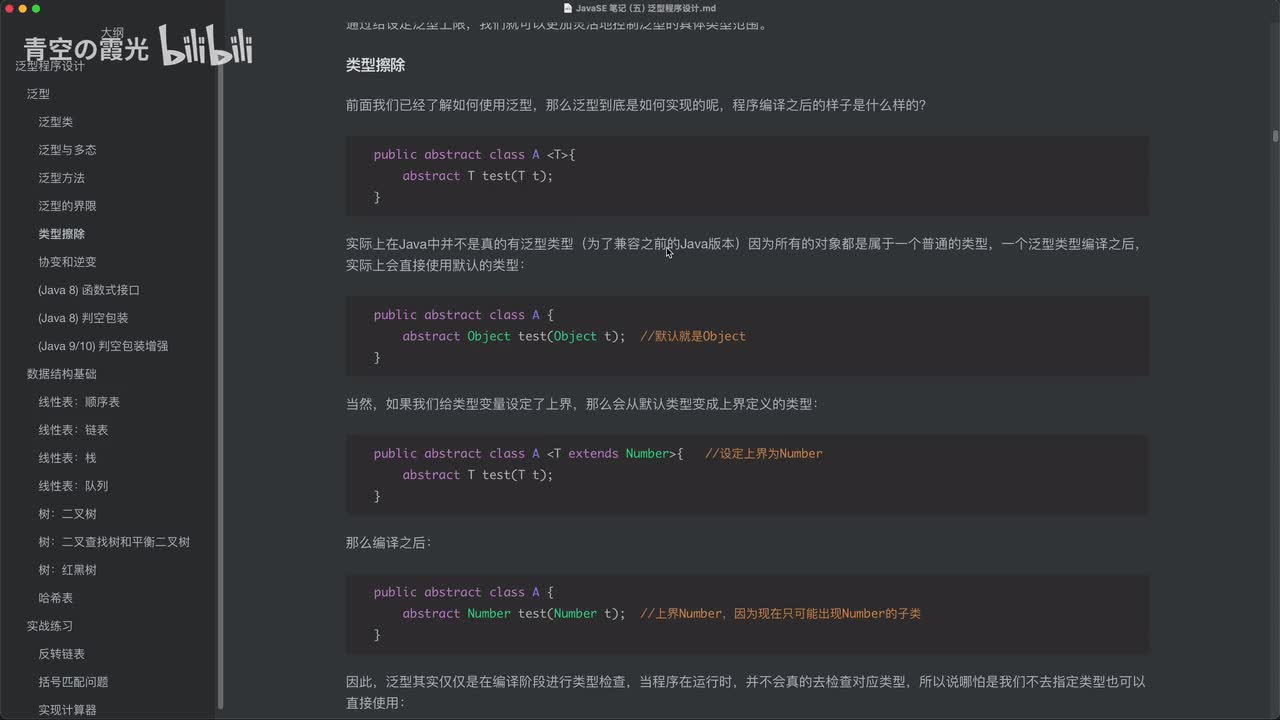Open outline heading 实战练习
Image resolution: width=1280 pixels, height=720 pixels.
click(x=50, y=626)
